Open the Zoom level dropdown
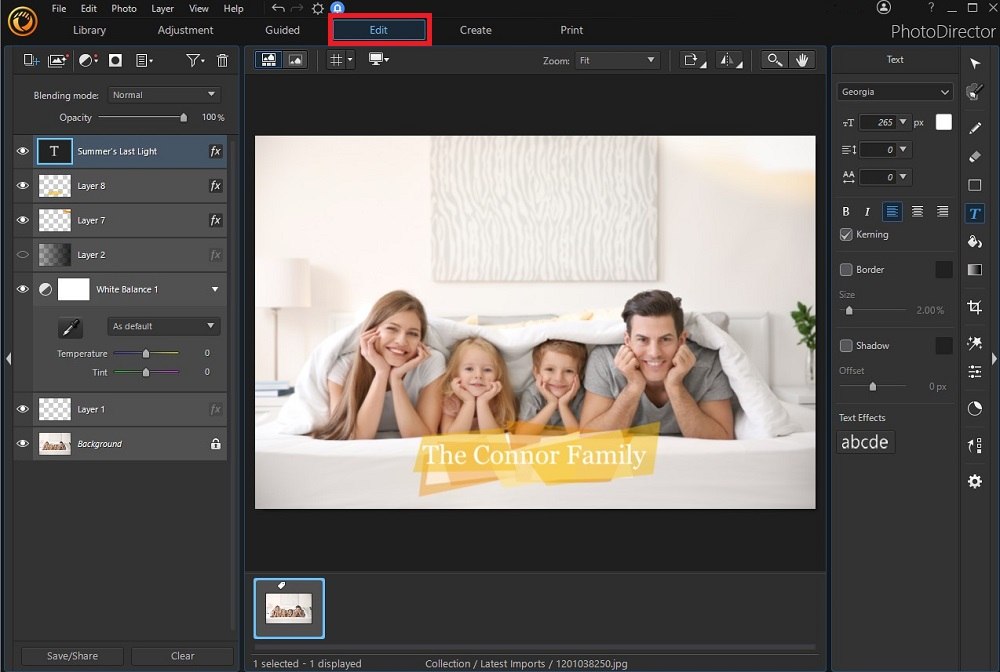1000x672 pixels. pyautogui.click(x=617, y=59)
